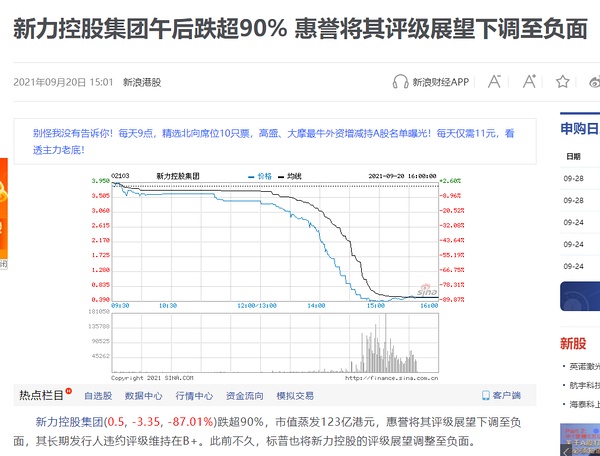Open the 自选股 tab

pos(98,396)
